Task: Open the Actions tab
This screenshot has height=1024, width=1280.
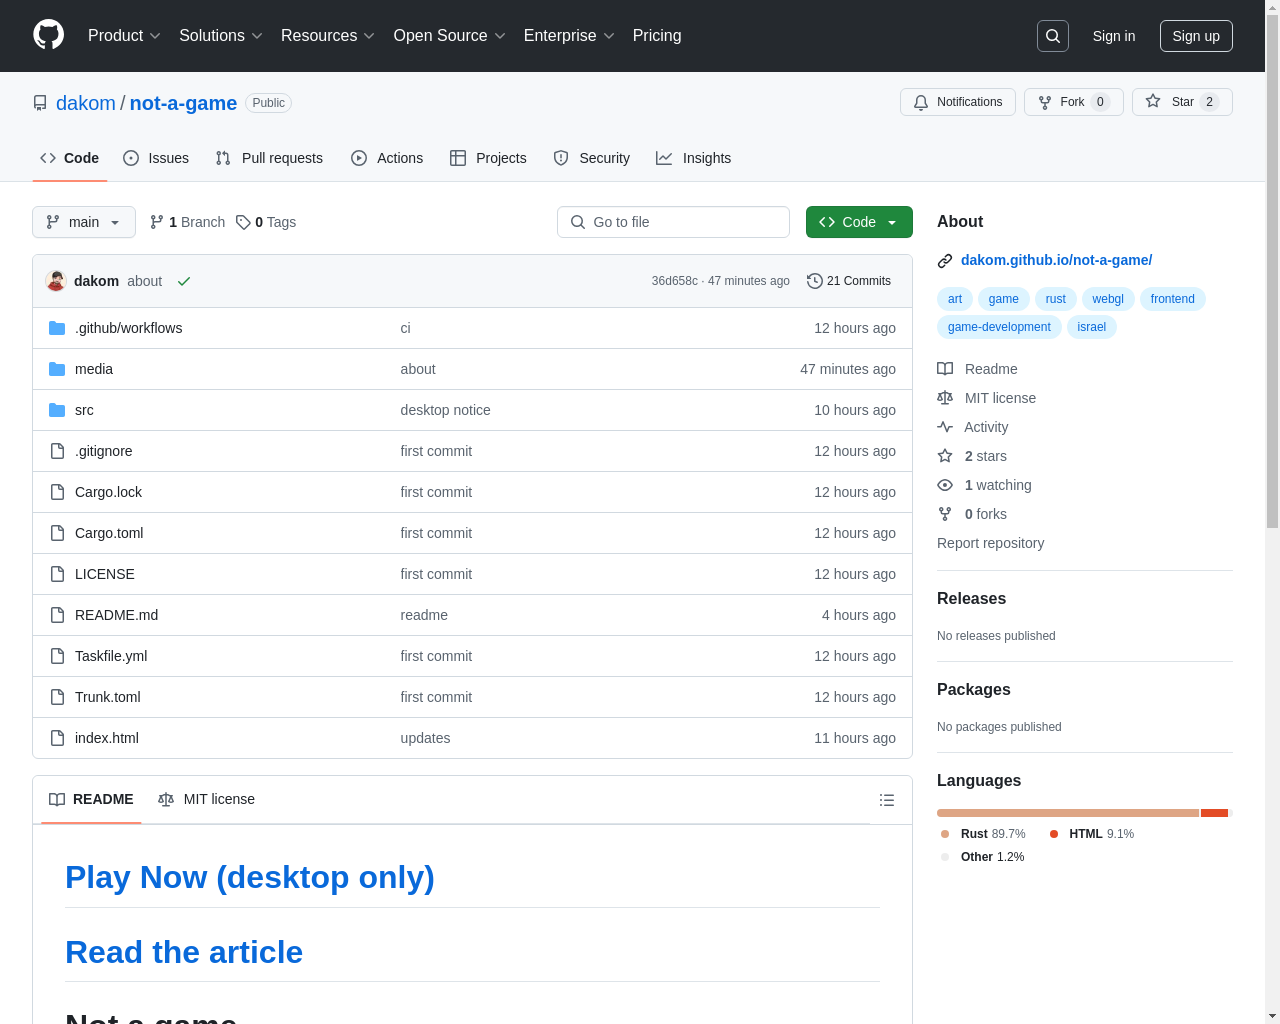Action: [387, 158]
